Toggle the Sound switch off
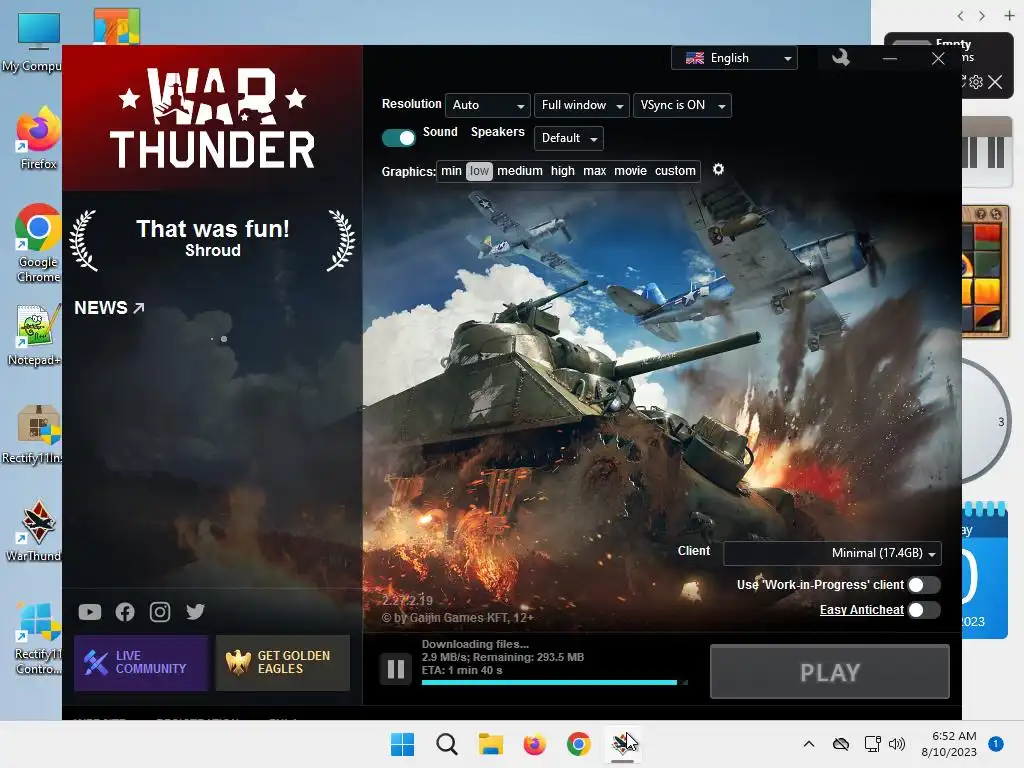The image size is (1024, 768). pos(398,138)
